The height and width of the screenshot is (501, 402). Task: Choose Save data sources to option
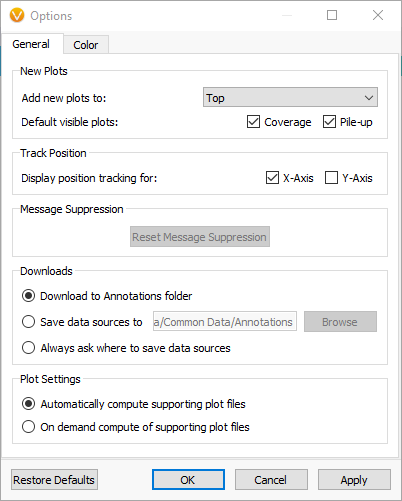click(x=28, y=322)
